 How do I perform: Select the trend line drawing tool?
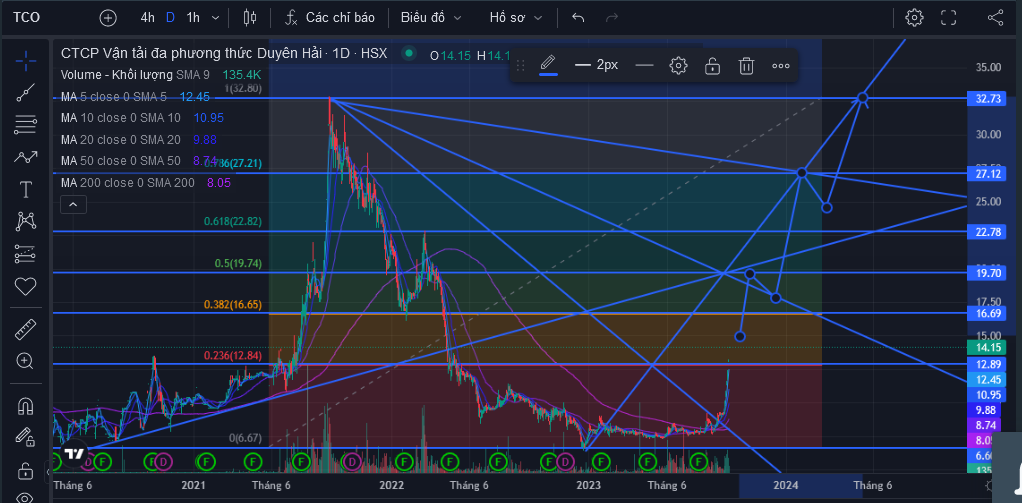click(25, 93)
